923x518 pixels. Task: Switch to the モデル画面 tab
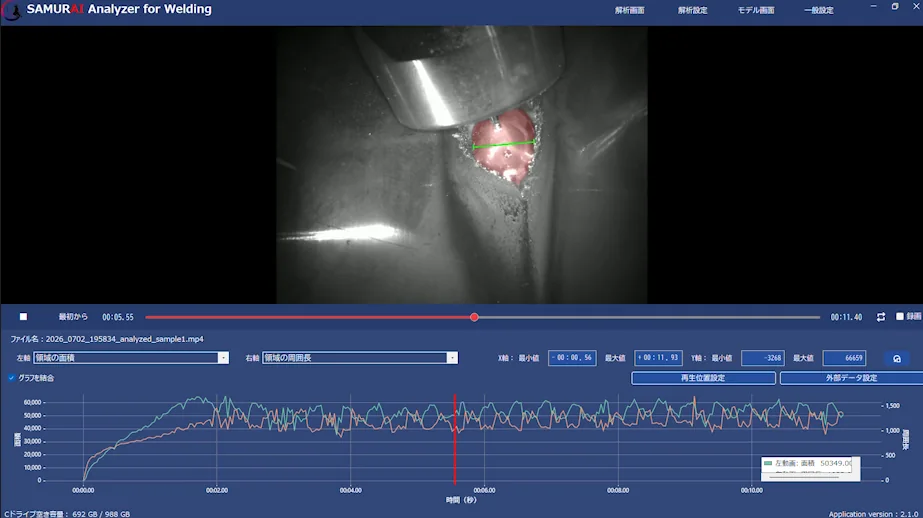click(x=756, y=10)
